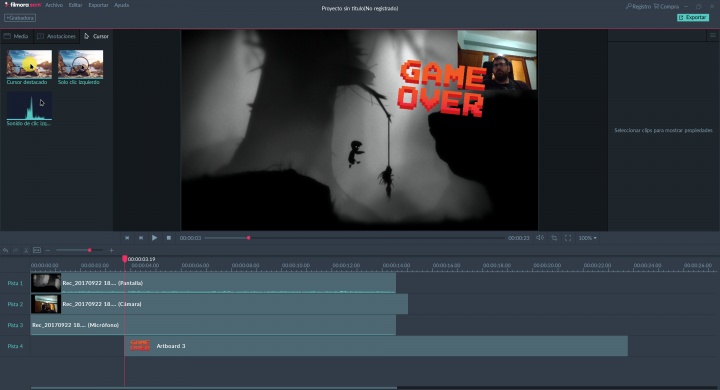Switch to the Anotaciones tab
The height and width of the screenshot is (390, 720).
coord(56,36)
